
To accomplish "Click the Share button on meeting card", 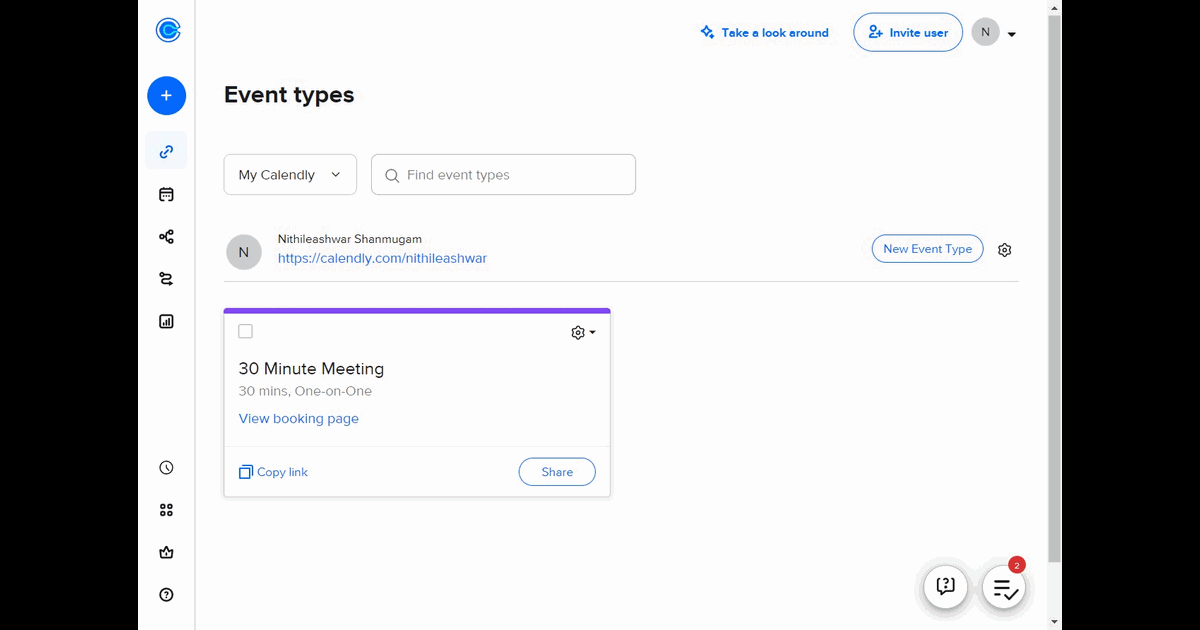I will (557, 472).
